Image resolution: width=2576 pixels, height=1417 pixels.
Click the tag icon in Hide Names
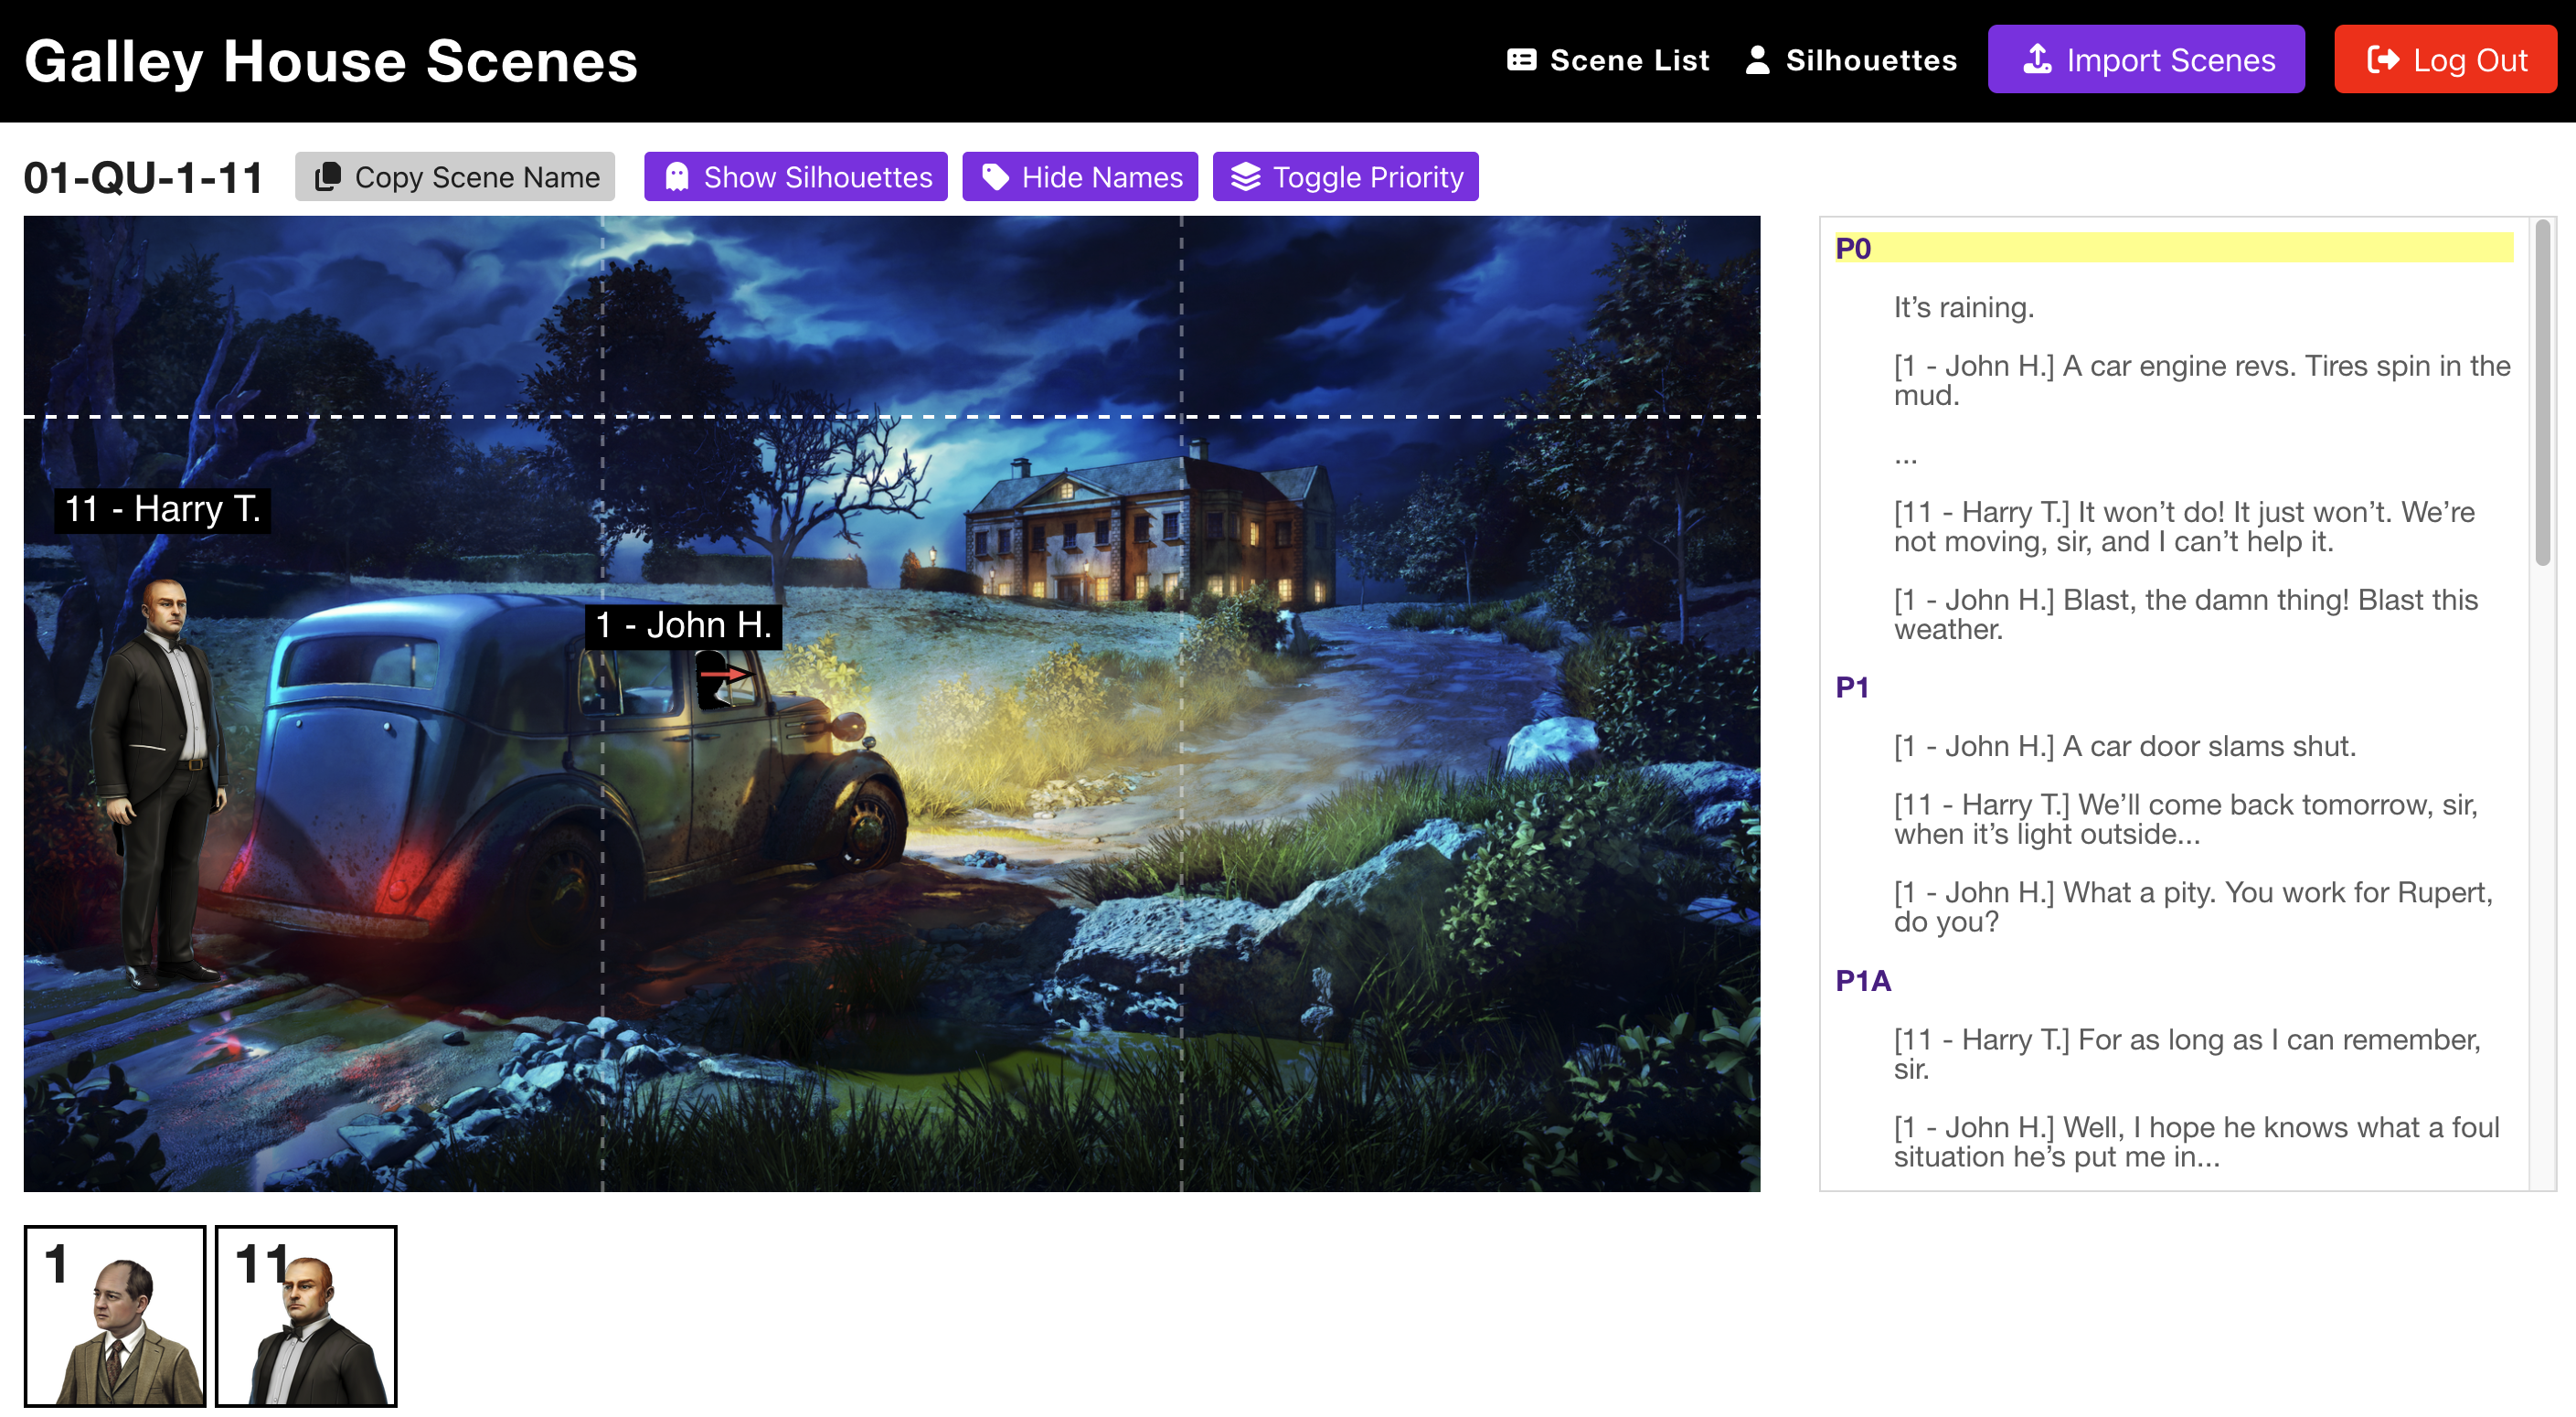click(x=995, y=177)
